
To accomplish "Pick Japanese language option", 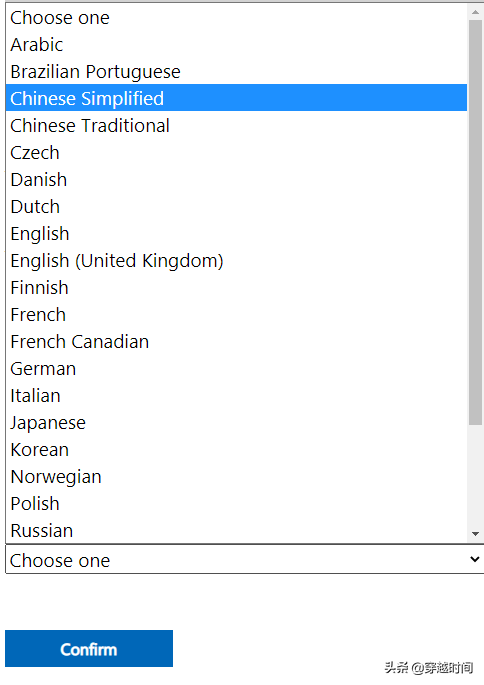I will tap(236, 422).
